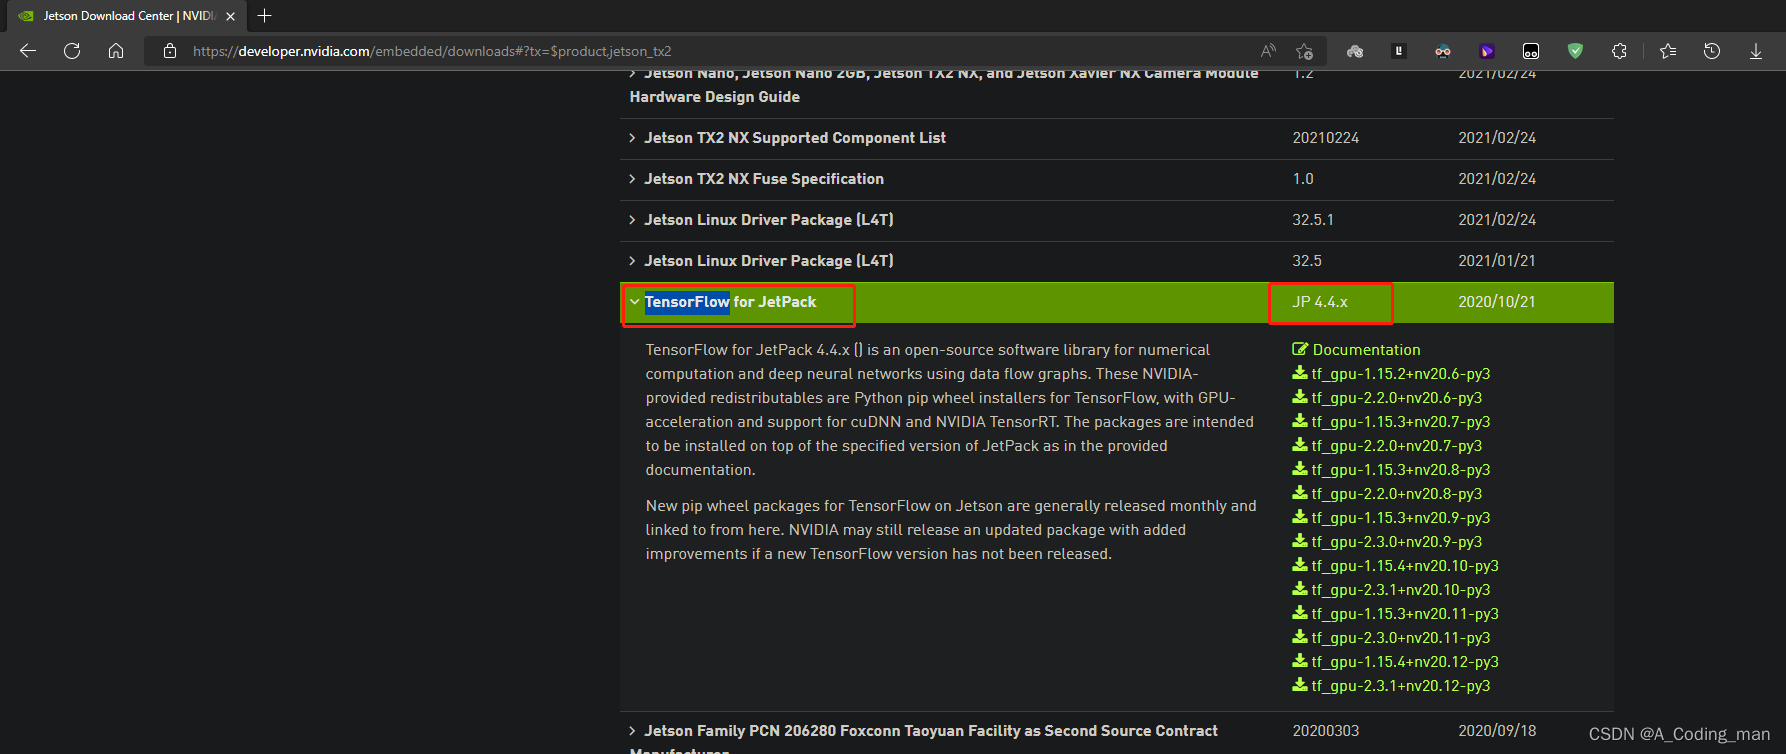Open the Downloads icon
The width and height of the screenshot is (1786, 754).
tap(1756, 51)
